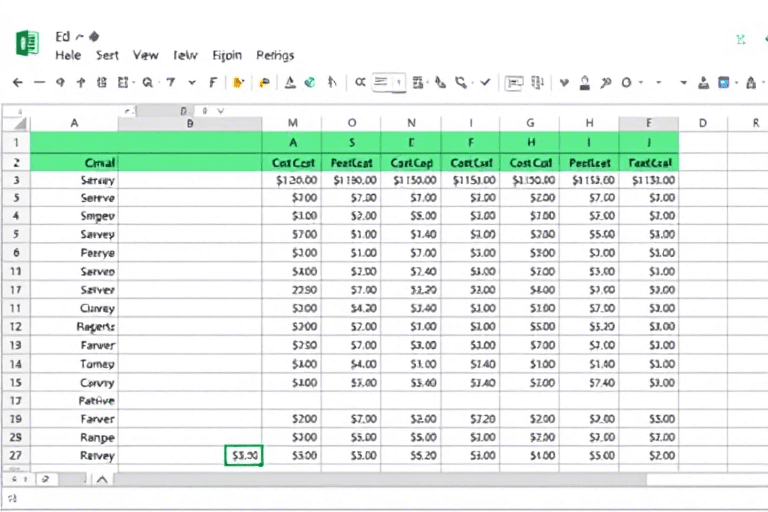The image size is (768, 512).
Task: Click the magnifier zoom icon in toolbar
Action: click(x=148, y=83)
